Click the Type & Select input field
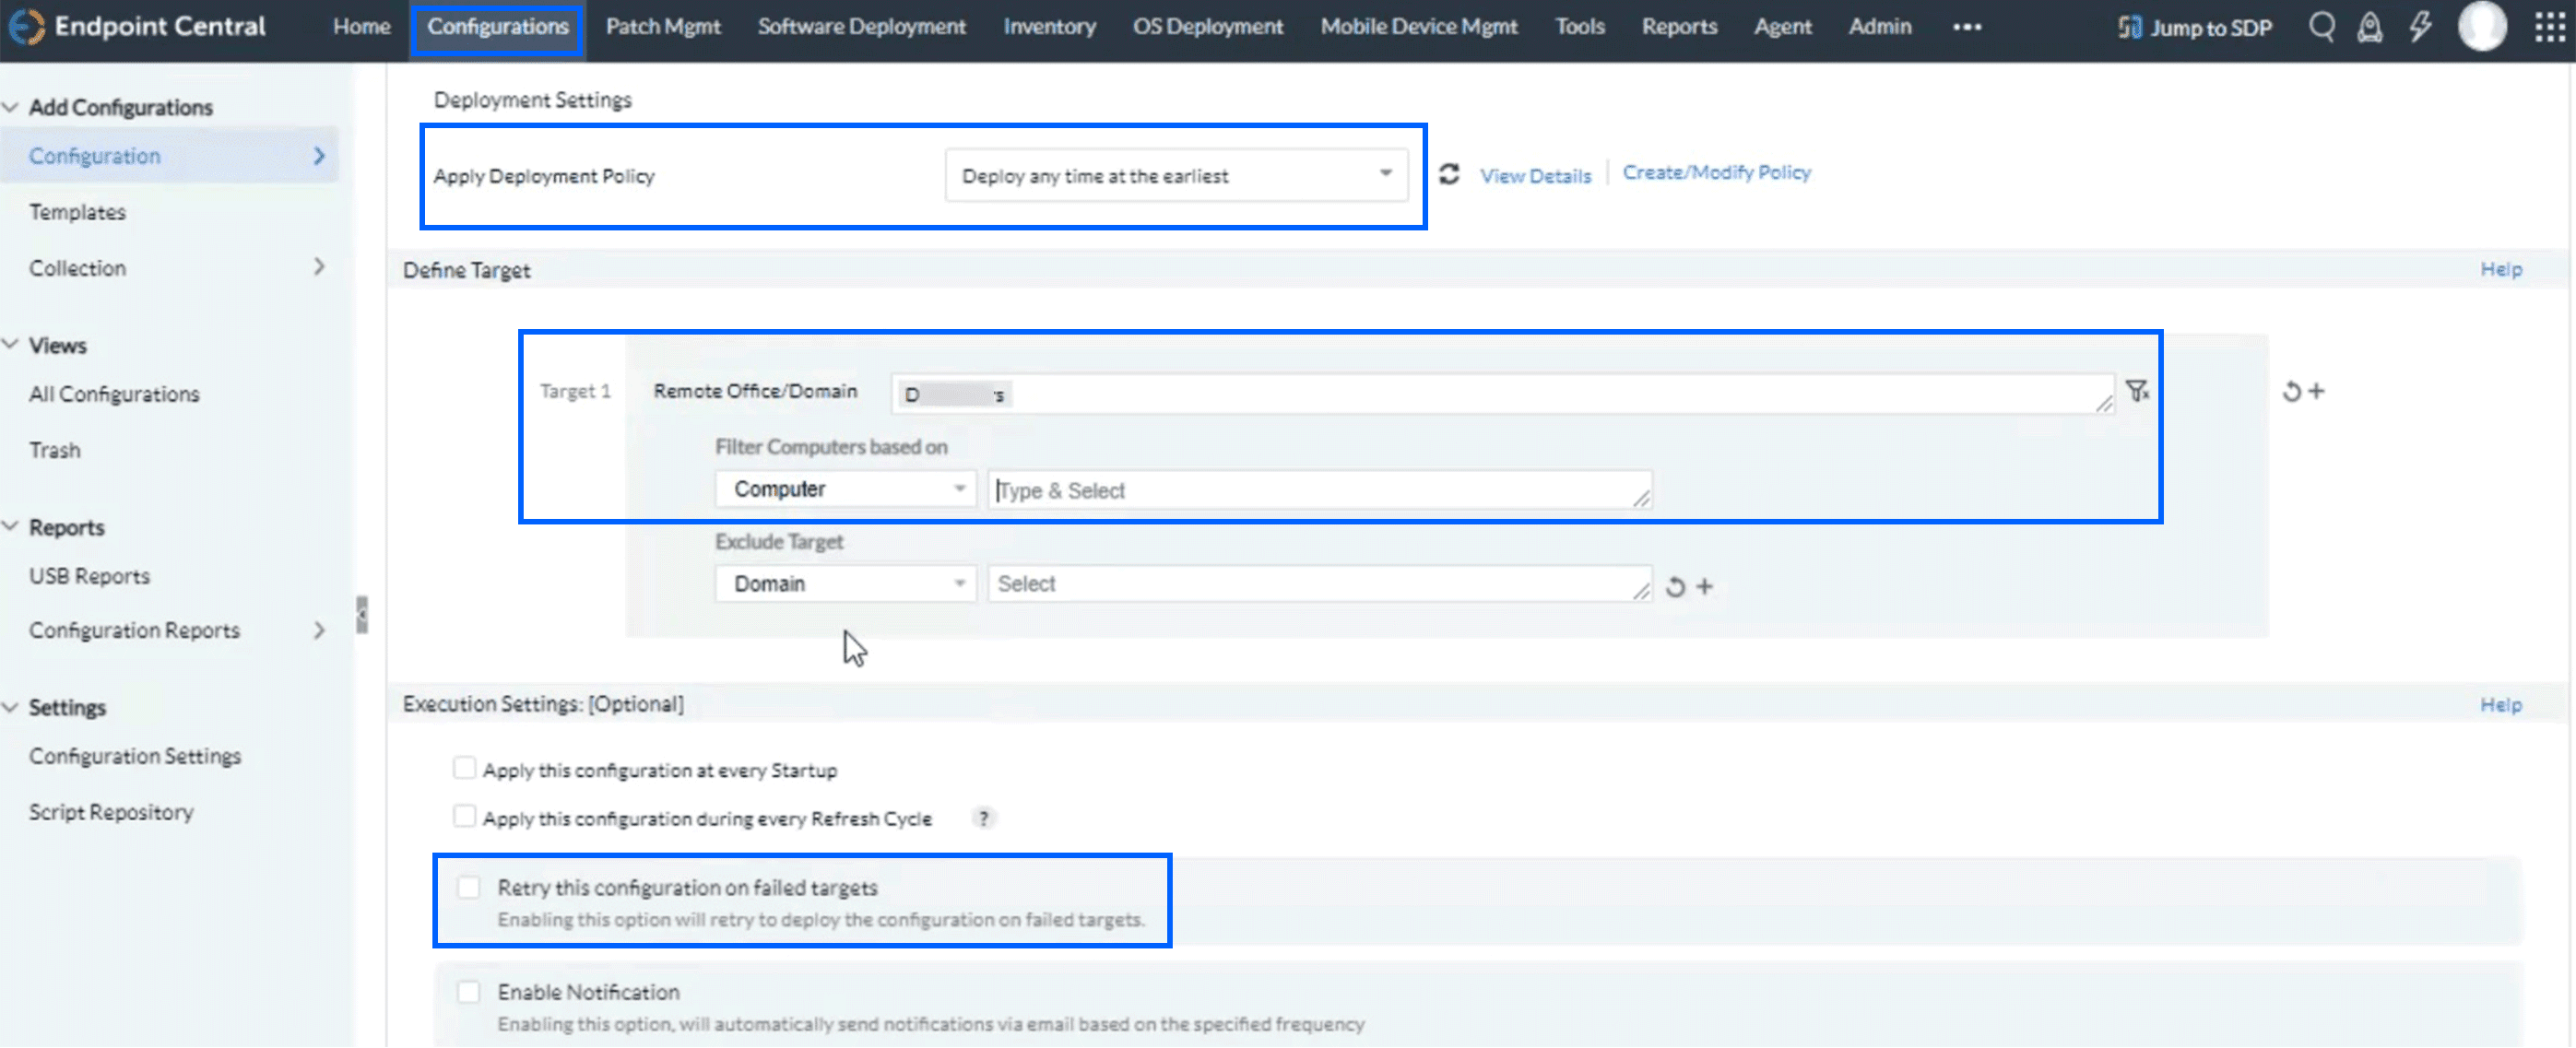Image resolution: width=2576 pixels, height=1048 pixels. point(1318,490)
